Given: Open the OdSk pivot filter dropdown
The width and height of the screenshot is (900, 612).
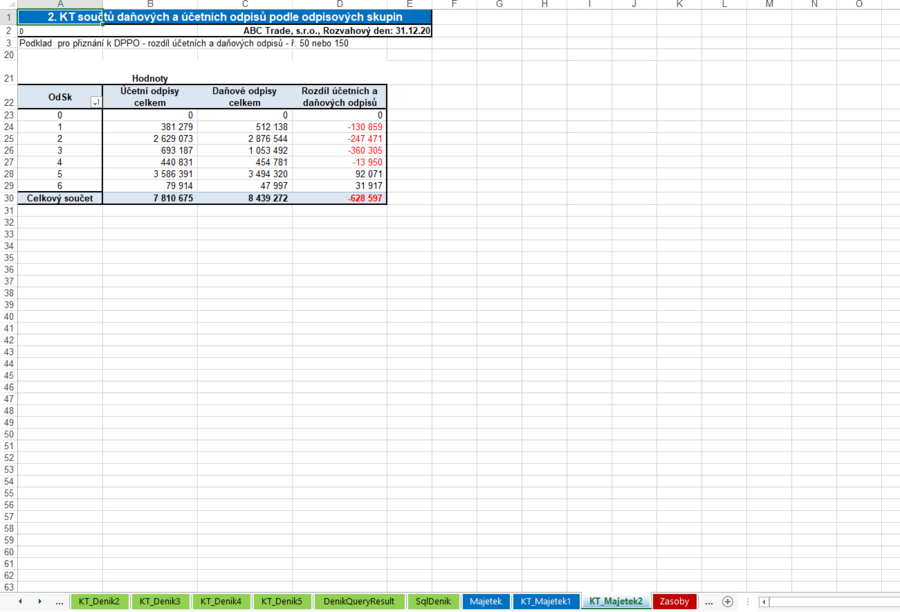Looking at the screenshot, I should pos(96,102).
